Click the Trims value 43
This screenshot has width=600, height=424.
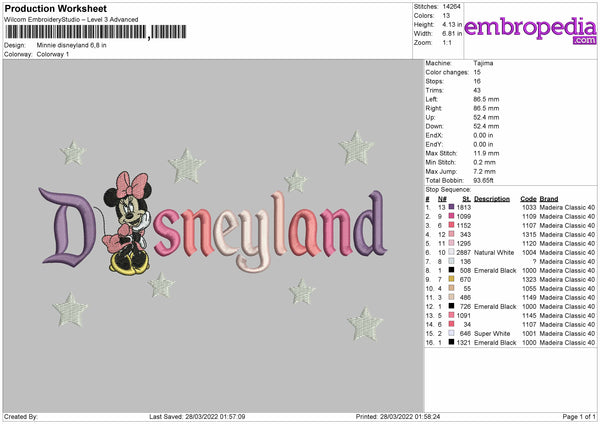point(477,90)
